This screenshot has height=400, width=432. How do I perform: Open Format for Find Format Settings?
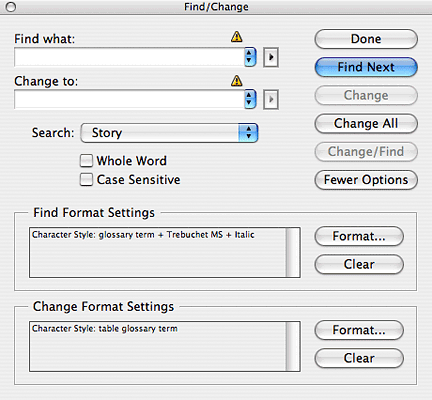pyautogui.click(x=359, y=236)
